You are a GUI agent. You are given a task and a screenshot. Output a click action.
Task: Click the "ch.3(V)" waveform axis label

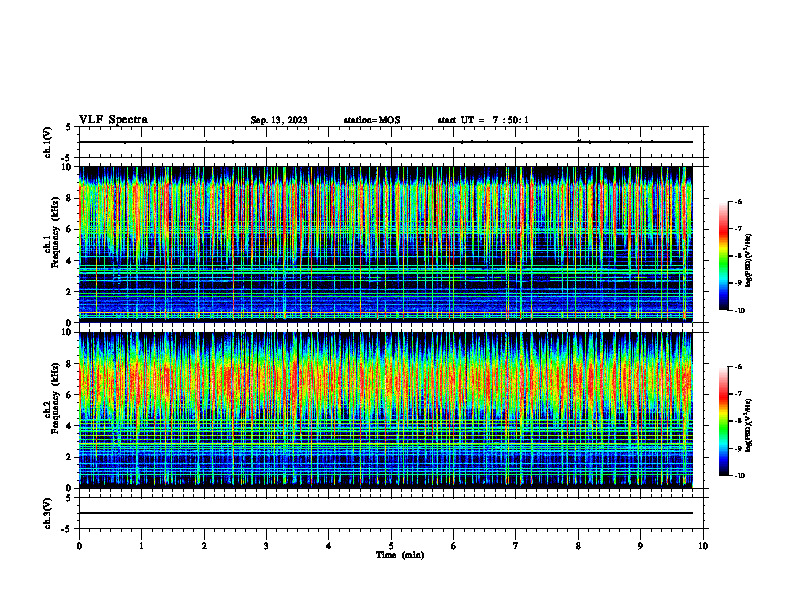pyautogui.click(x=48, y=513)
